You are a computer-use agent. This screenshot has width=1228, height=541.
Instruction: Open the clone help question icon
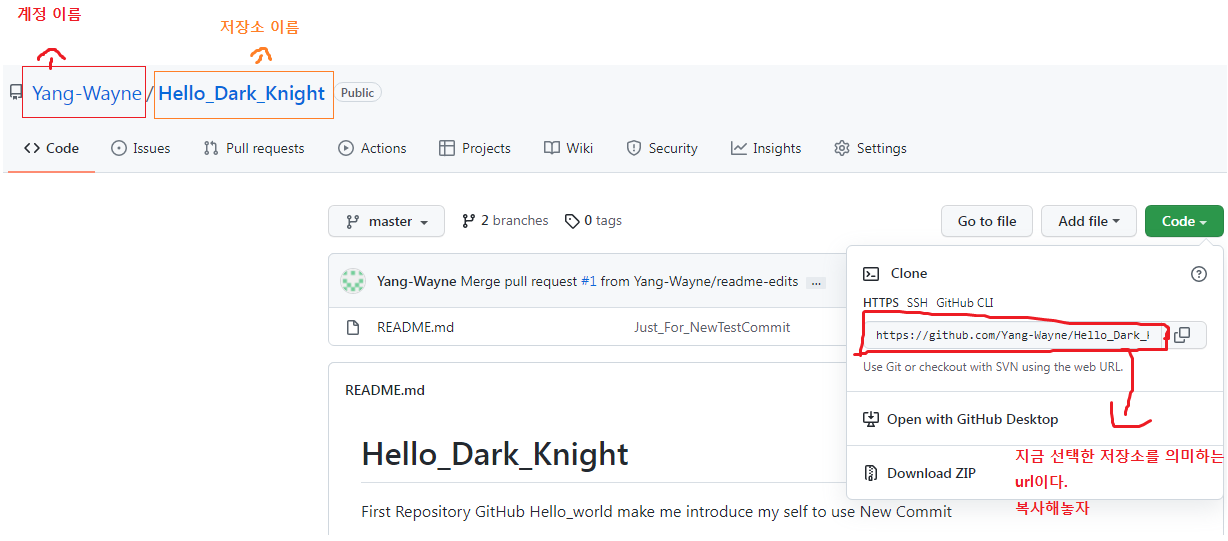click(1199, 274)
